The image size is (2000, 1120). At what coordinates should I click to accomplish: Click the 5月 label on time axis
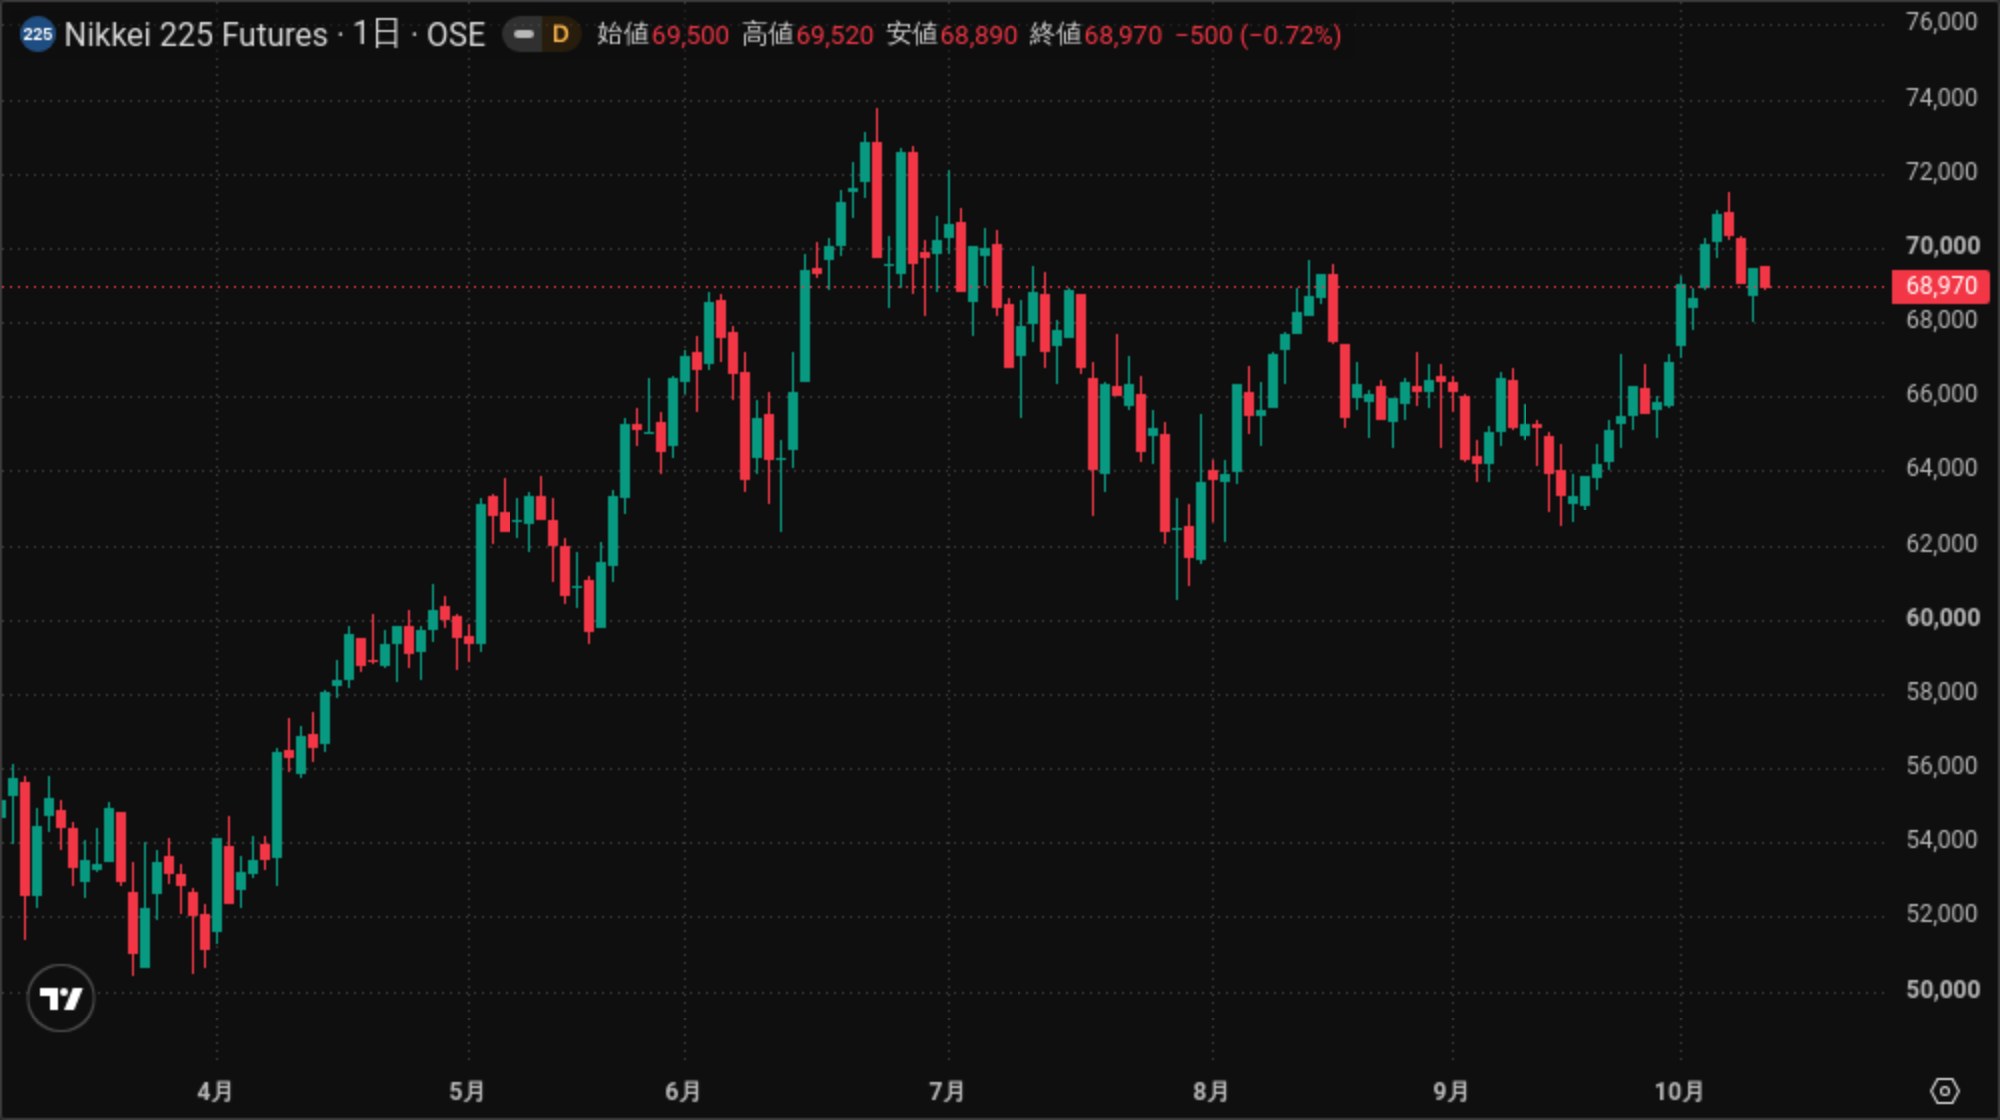467,1091
